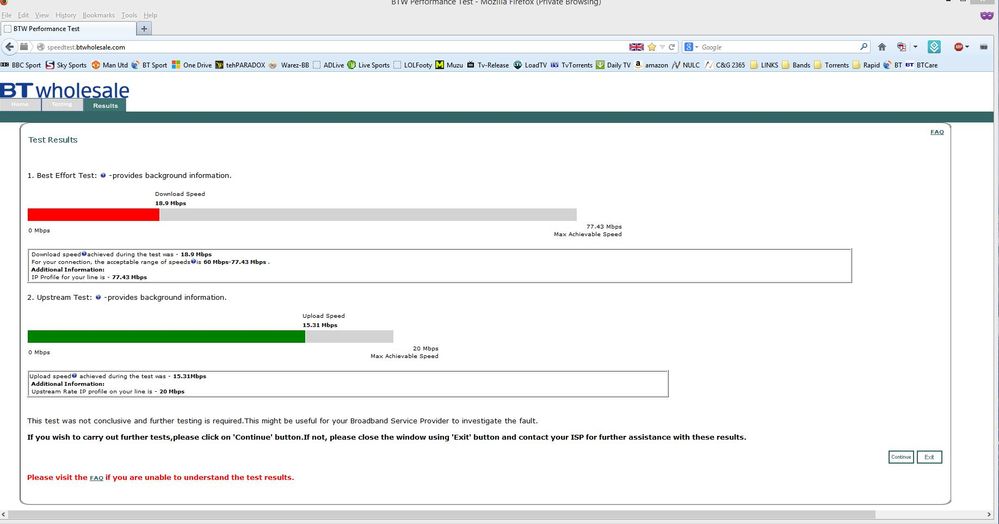Image resolution: width=999 pixels, height=524 pixels.
Task: Click the teal extension icon in toolbar
Action: (934, 47)
